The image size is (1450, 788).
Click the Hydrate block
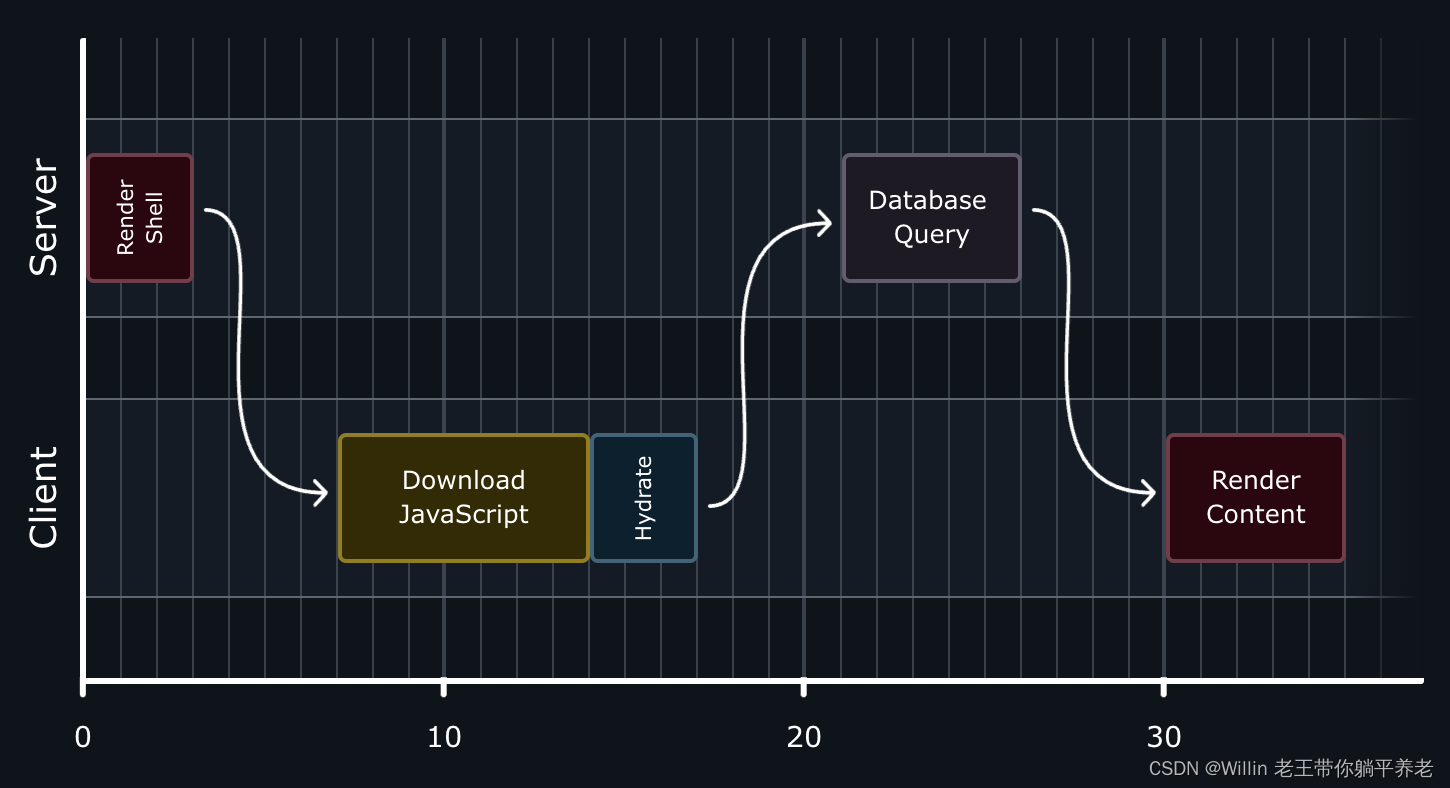coord(644,498)
